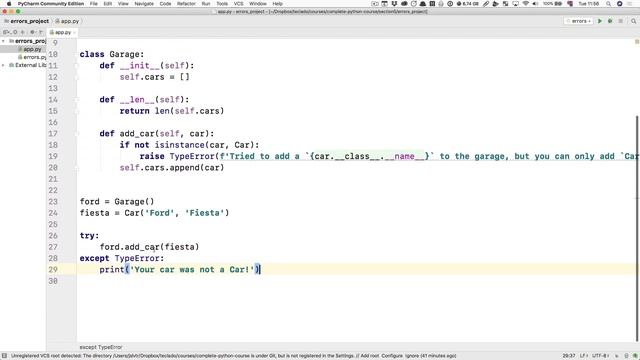Close the app.py editor tab
Image resolution: width=640 pixels, height=360 pixels.
coord(74,32)
